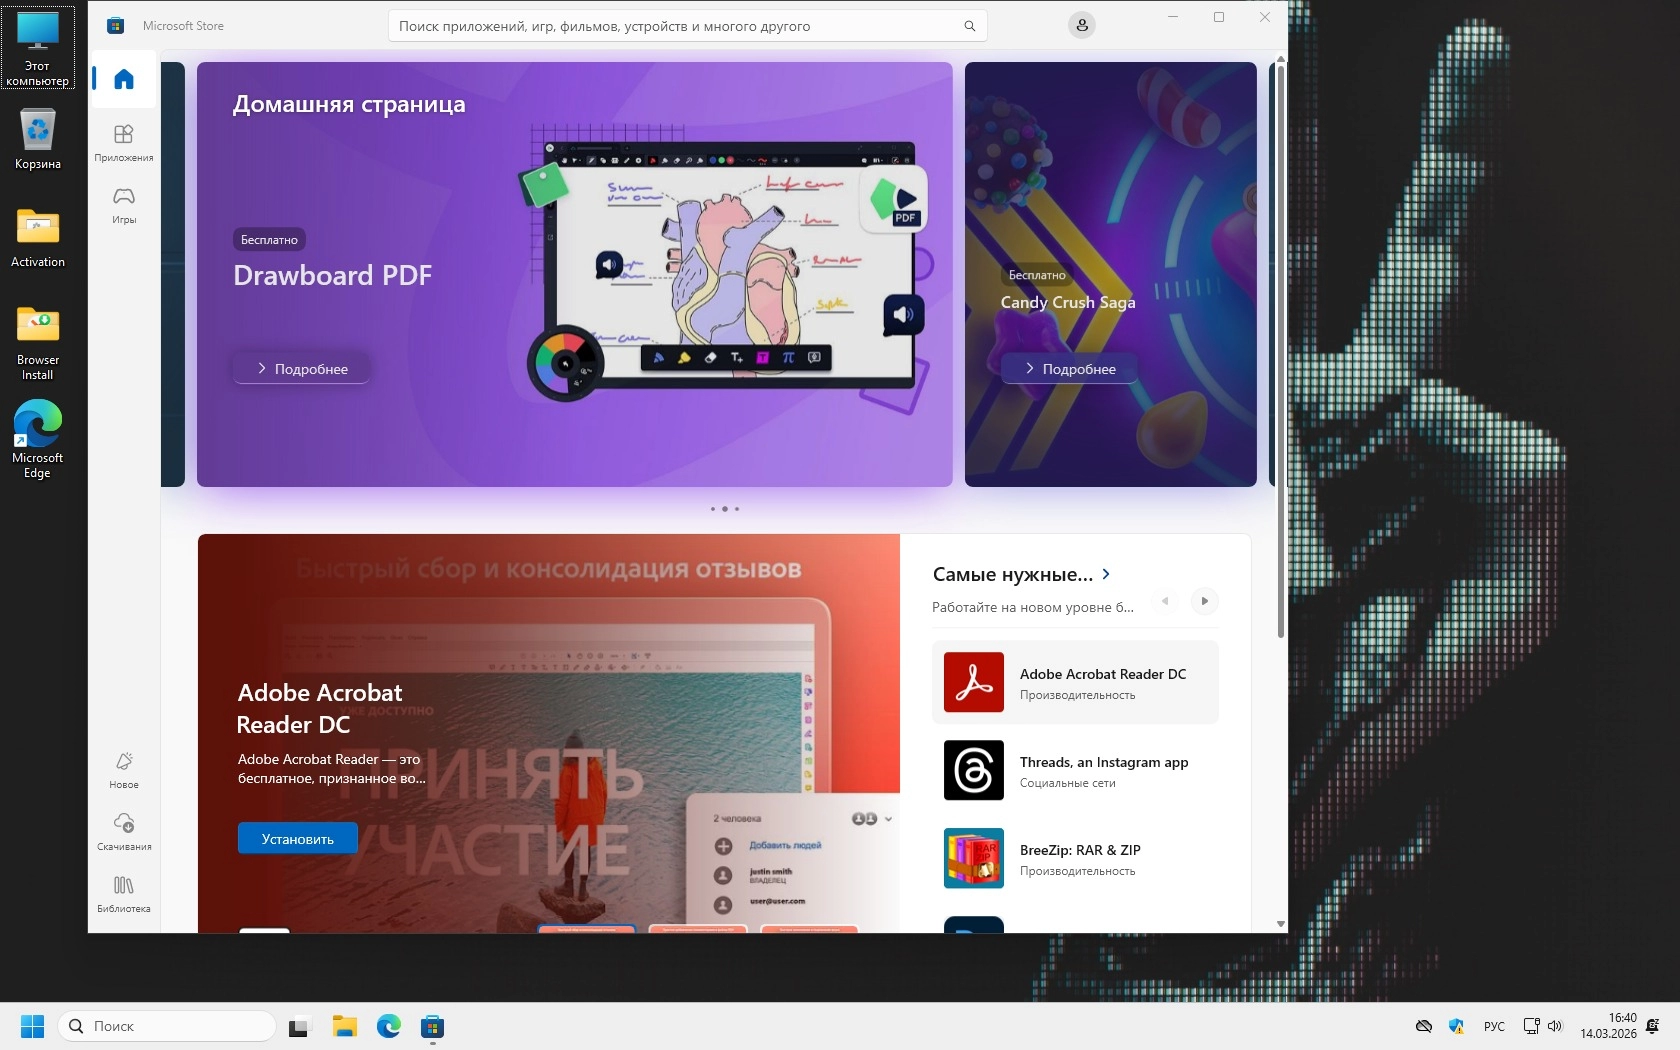Click the Бесплатно badge on Drawboard PDF
Image resolution: width=1680 pixels, height=1050 pixels.
coord(269,240)
